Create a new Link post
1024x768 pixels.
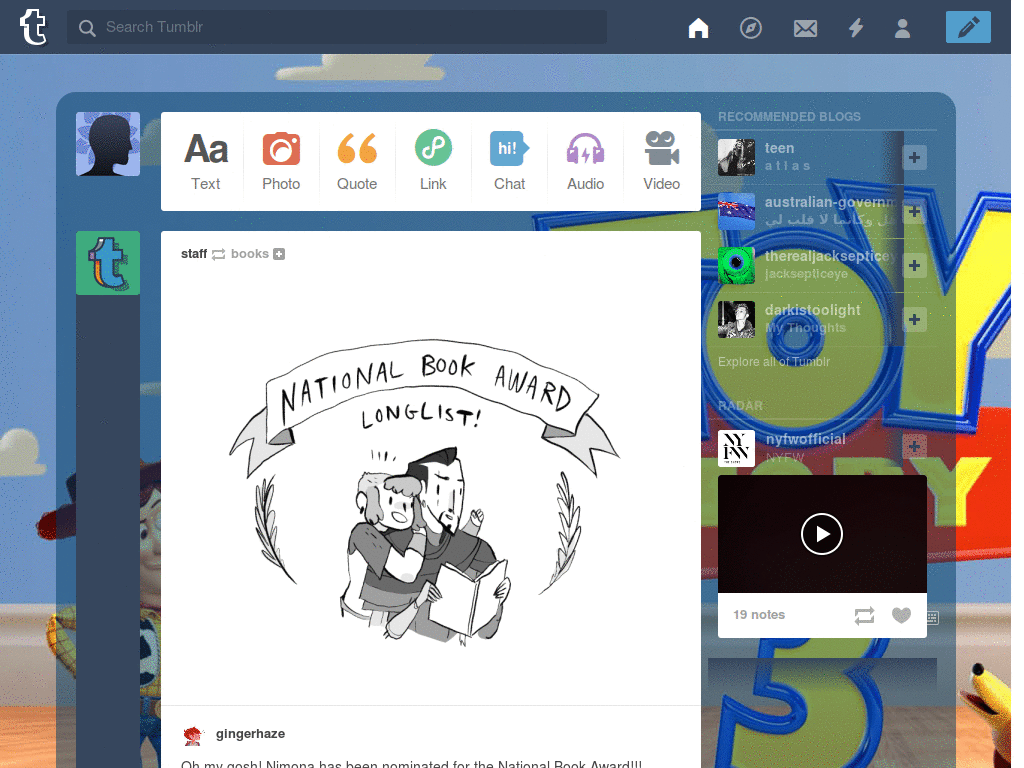point(433,161)
